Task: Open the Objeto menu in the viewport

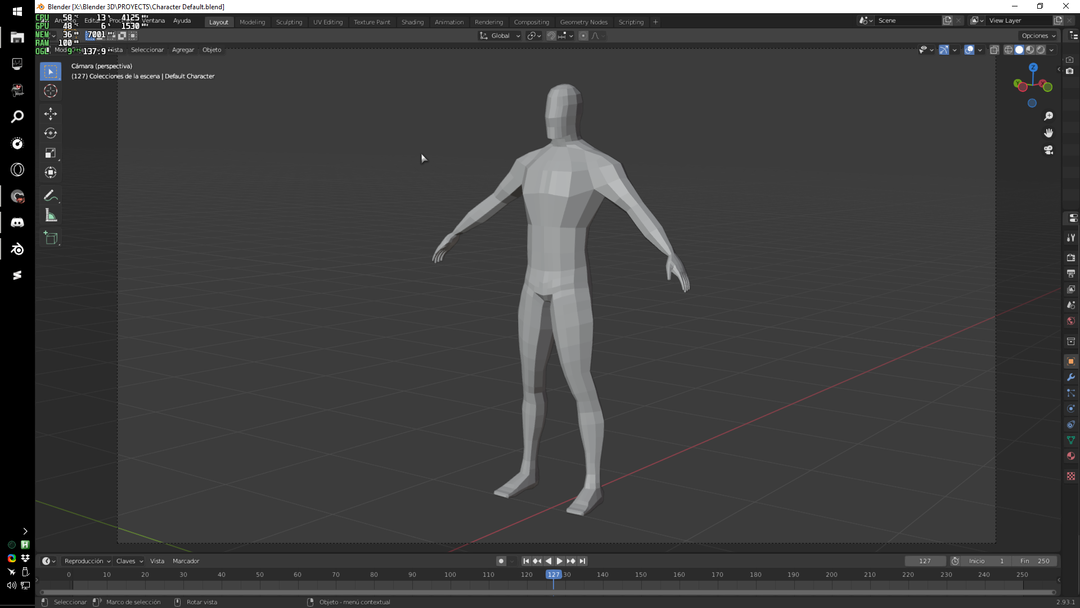Action: (x=211, y=49)
